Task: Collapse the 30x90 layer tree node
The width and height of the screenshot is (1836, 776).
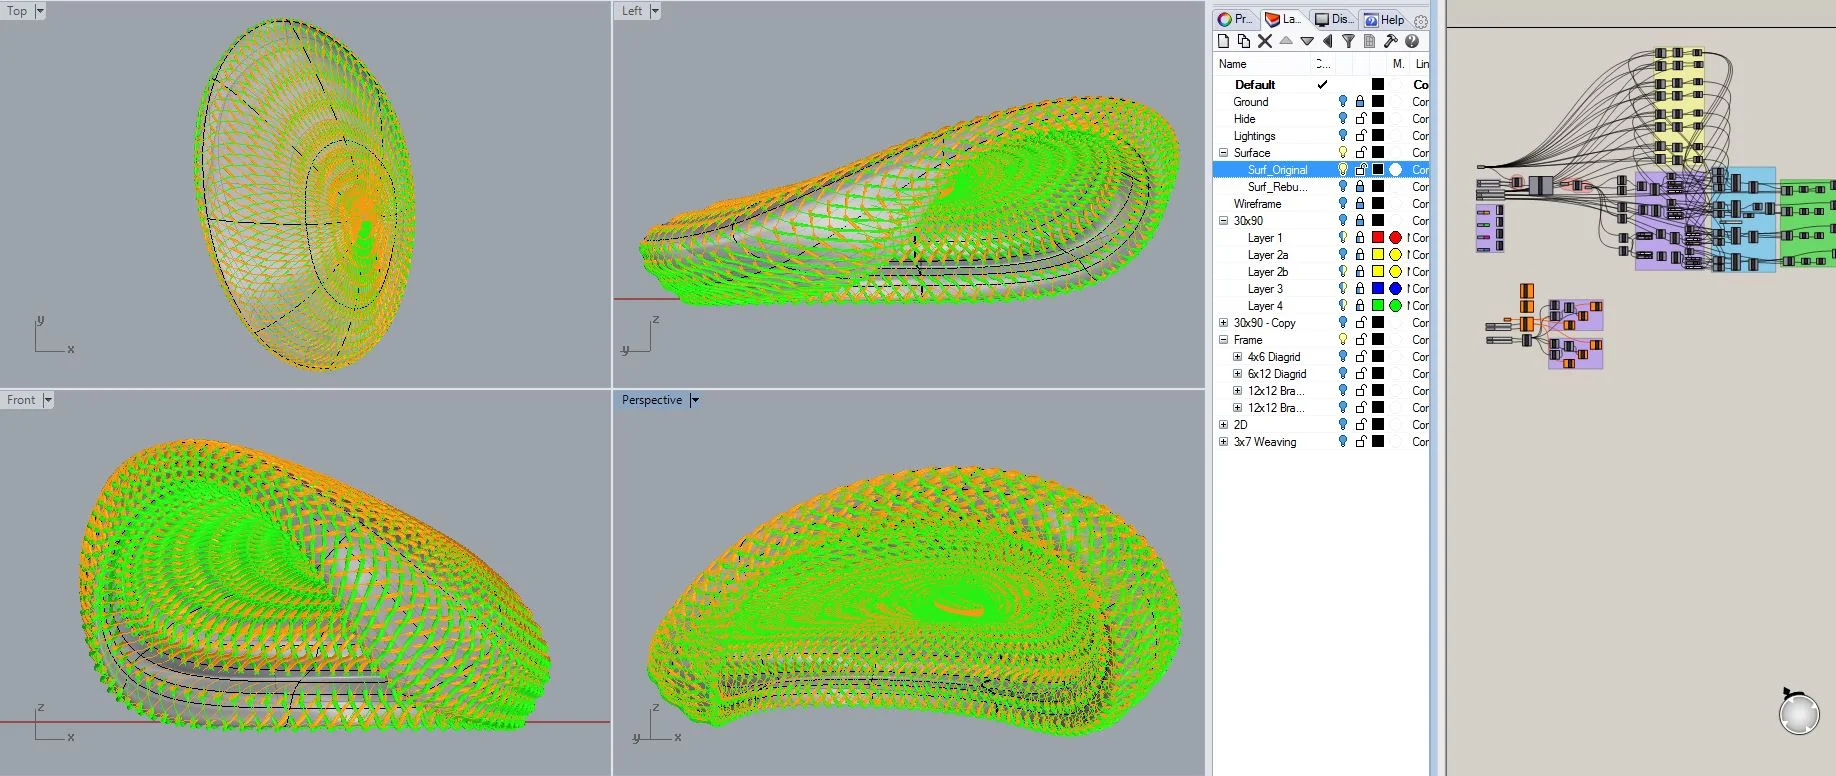Action: coord(1223,221)
